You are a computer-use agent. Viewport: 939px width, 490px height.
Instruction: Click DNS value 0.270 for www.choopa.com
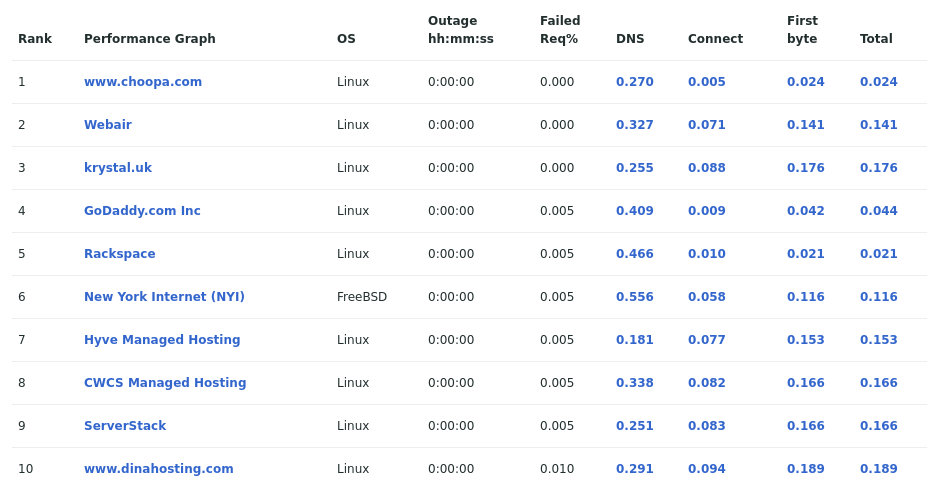point(635,82)
